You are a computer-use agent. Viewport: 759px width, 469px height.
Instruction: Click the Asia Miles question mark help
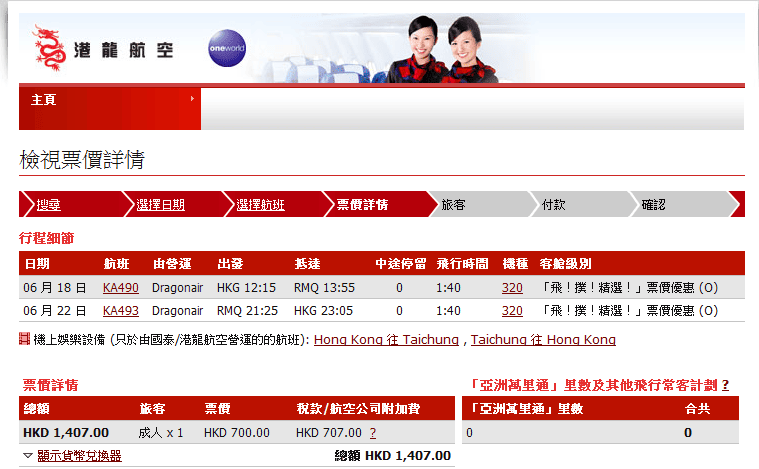tap(724, 385)
